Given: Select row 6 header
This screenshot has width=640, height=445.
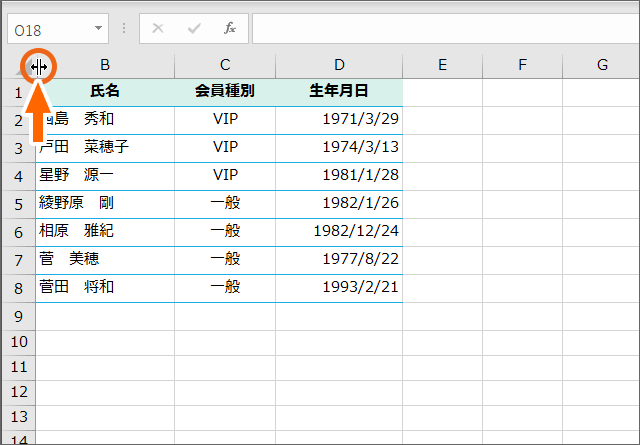Looking at the screenshot, I should pyautogui.click(x=18, y=233).
